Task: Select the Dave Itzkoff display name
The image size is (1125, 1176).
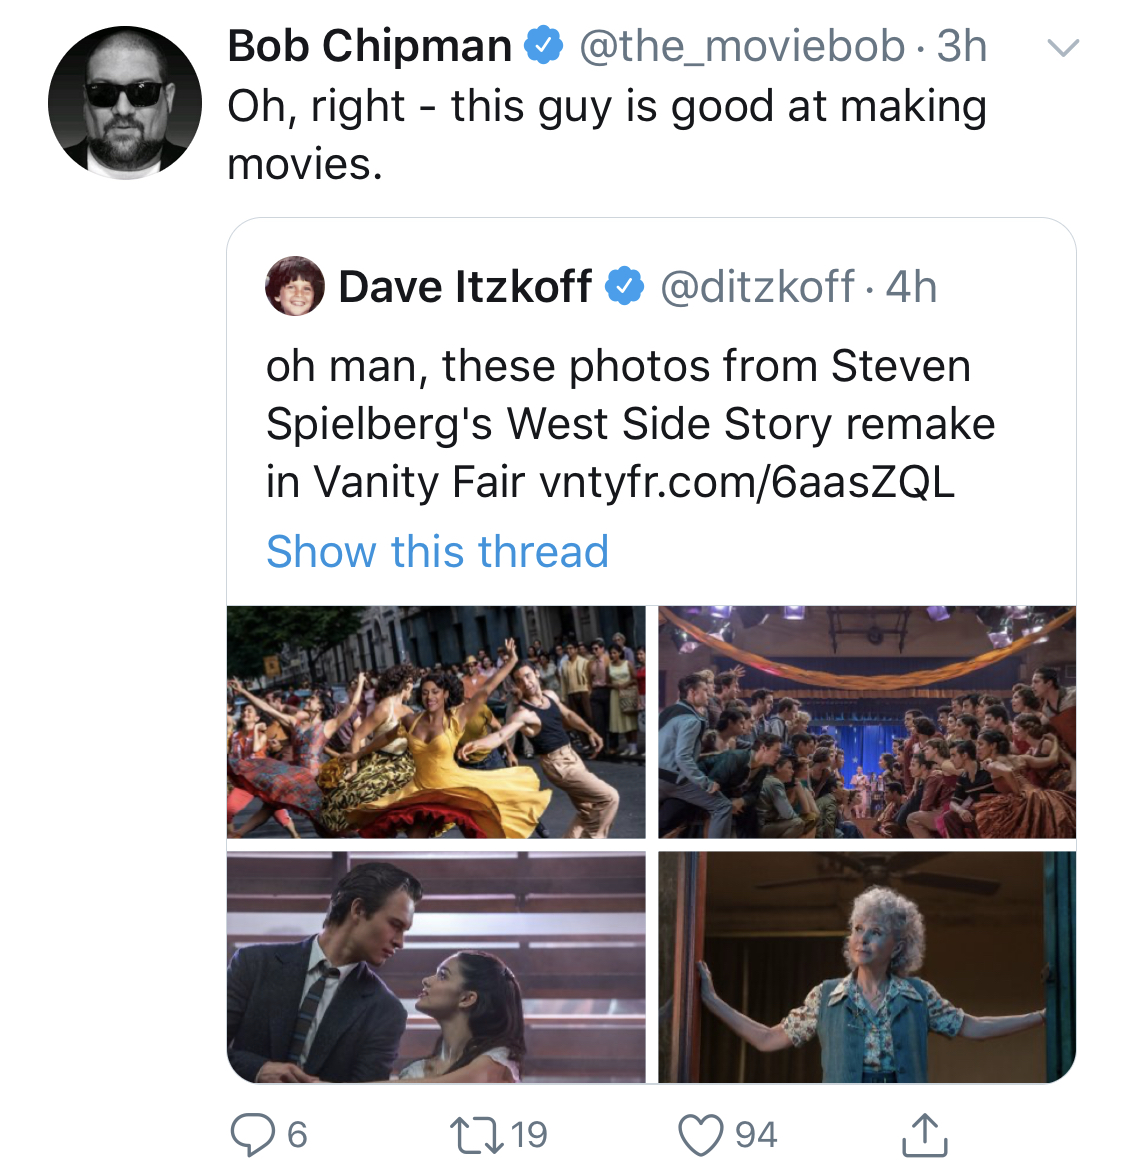Action: click(x=465, y=286)
